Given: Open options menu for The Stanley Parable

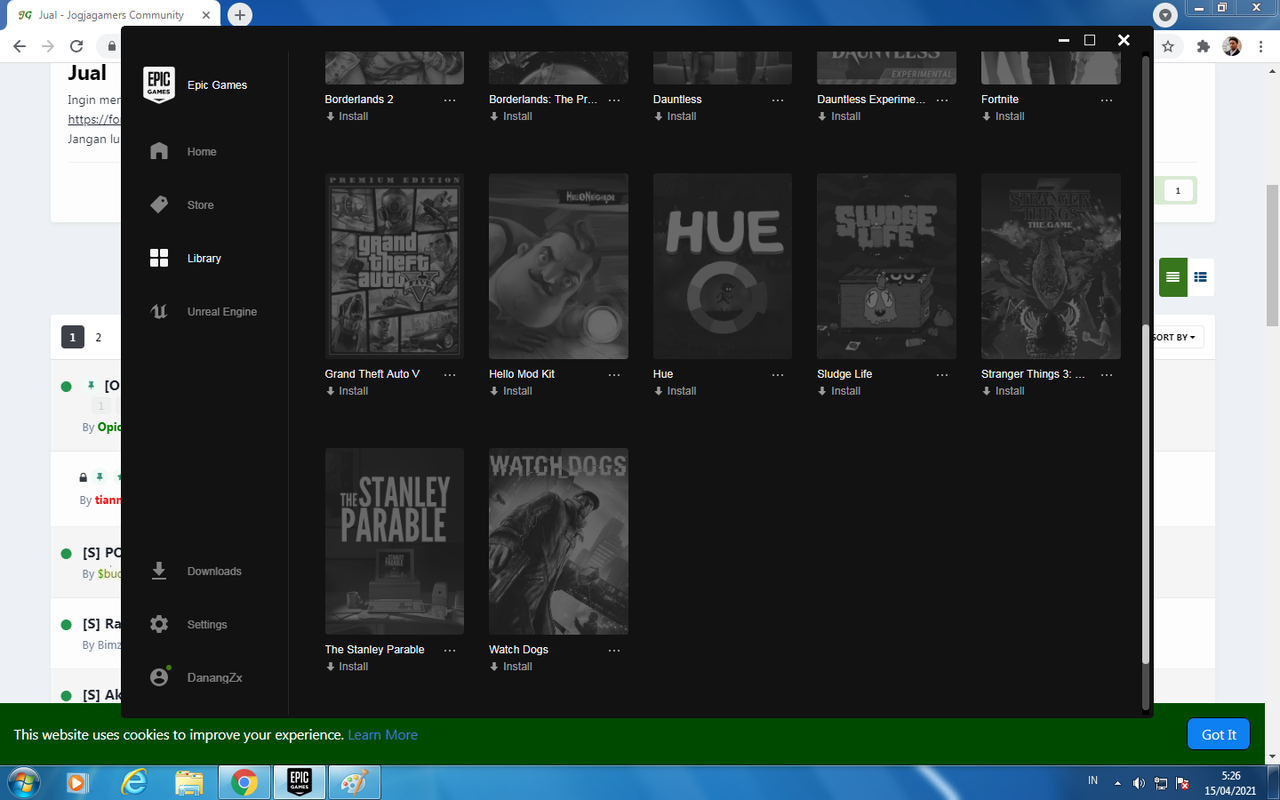Looking at the screenshot, I should [x=450, y=650].
